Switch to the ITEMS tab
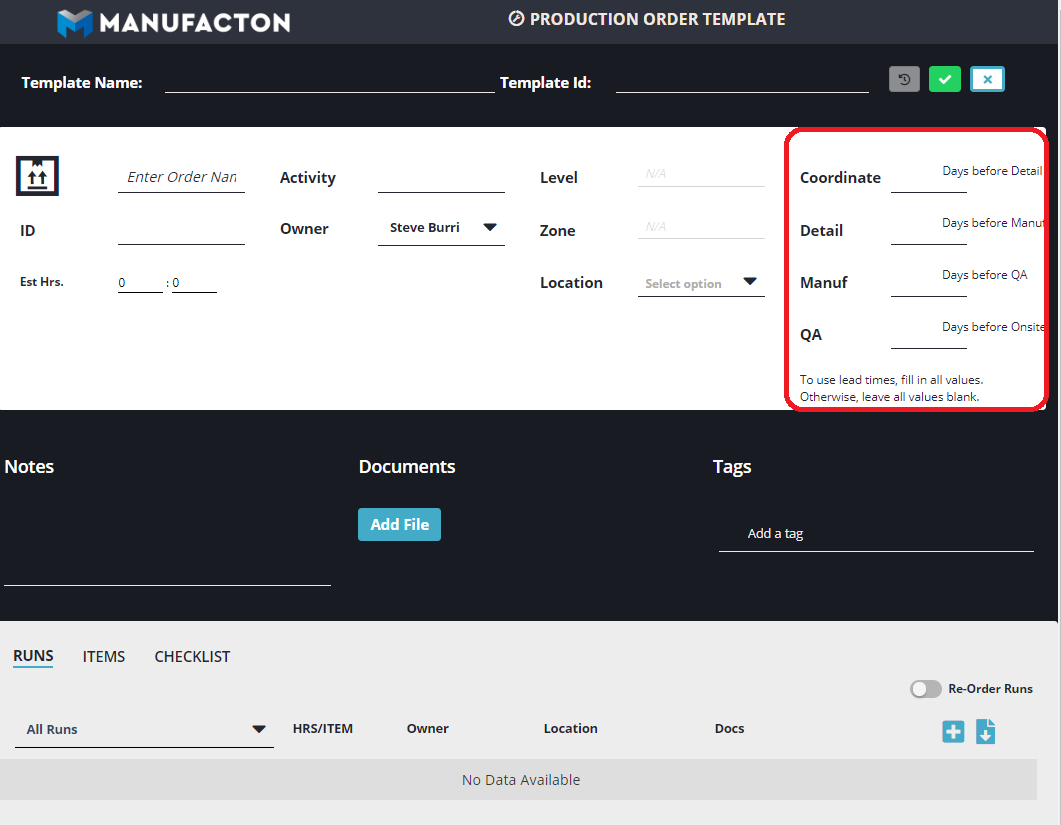 point(104,657)
